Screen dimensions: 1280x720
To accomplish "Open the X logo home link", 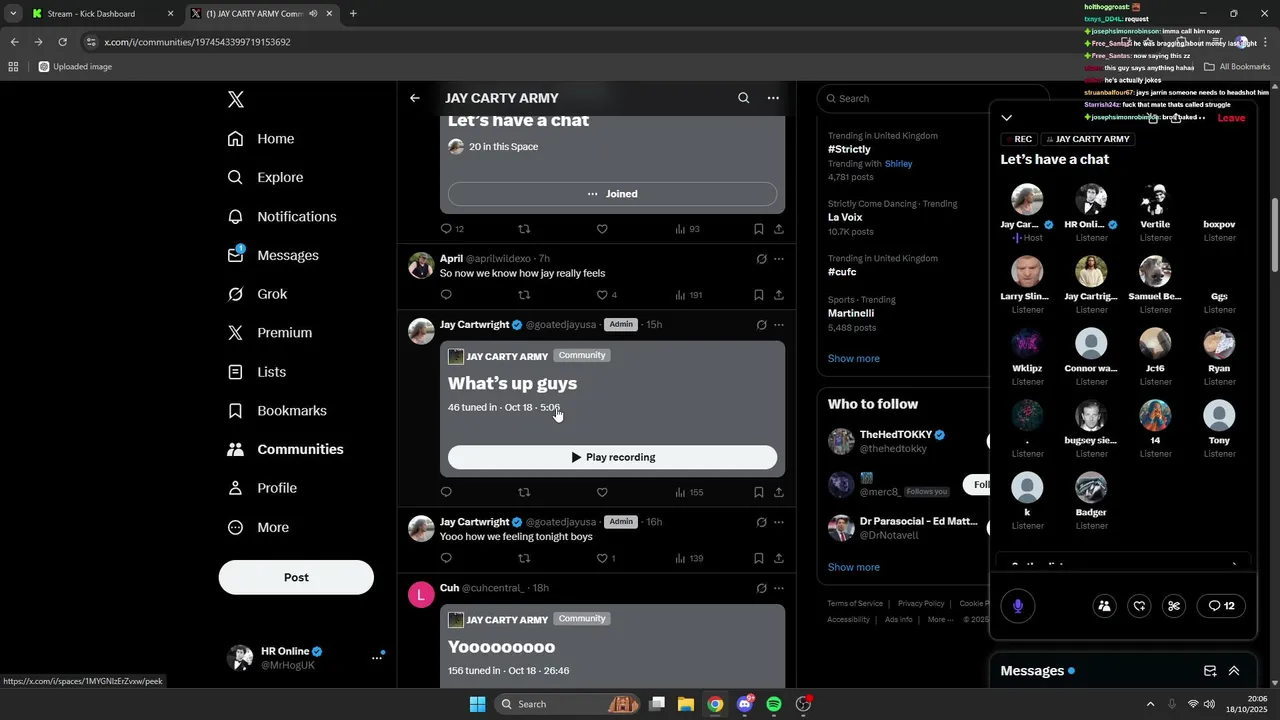I will point(236,99).
